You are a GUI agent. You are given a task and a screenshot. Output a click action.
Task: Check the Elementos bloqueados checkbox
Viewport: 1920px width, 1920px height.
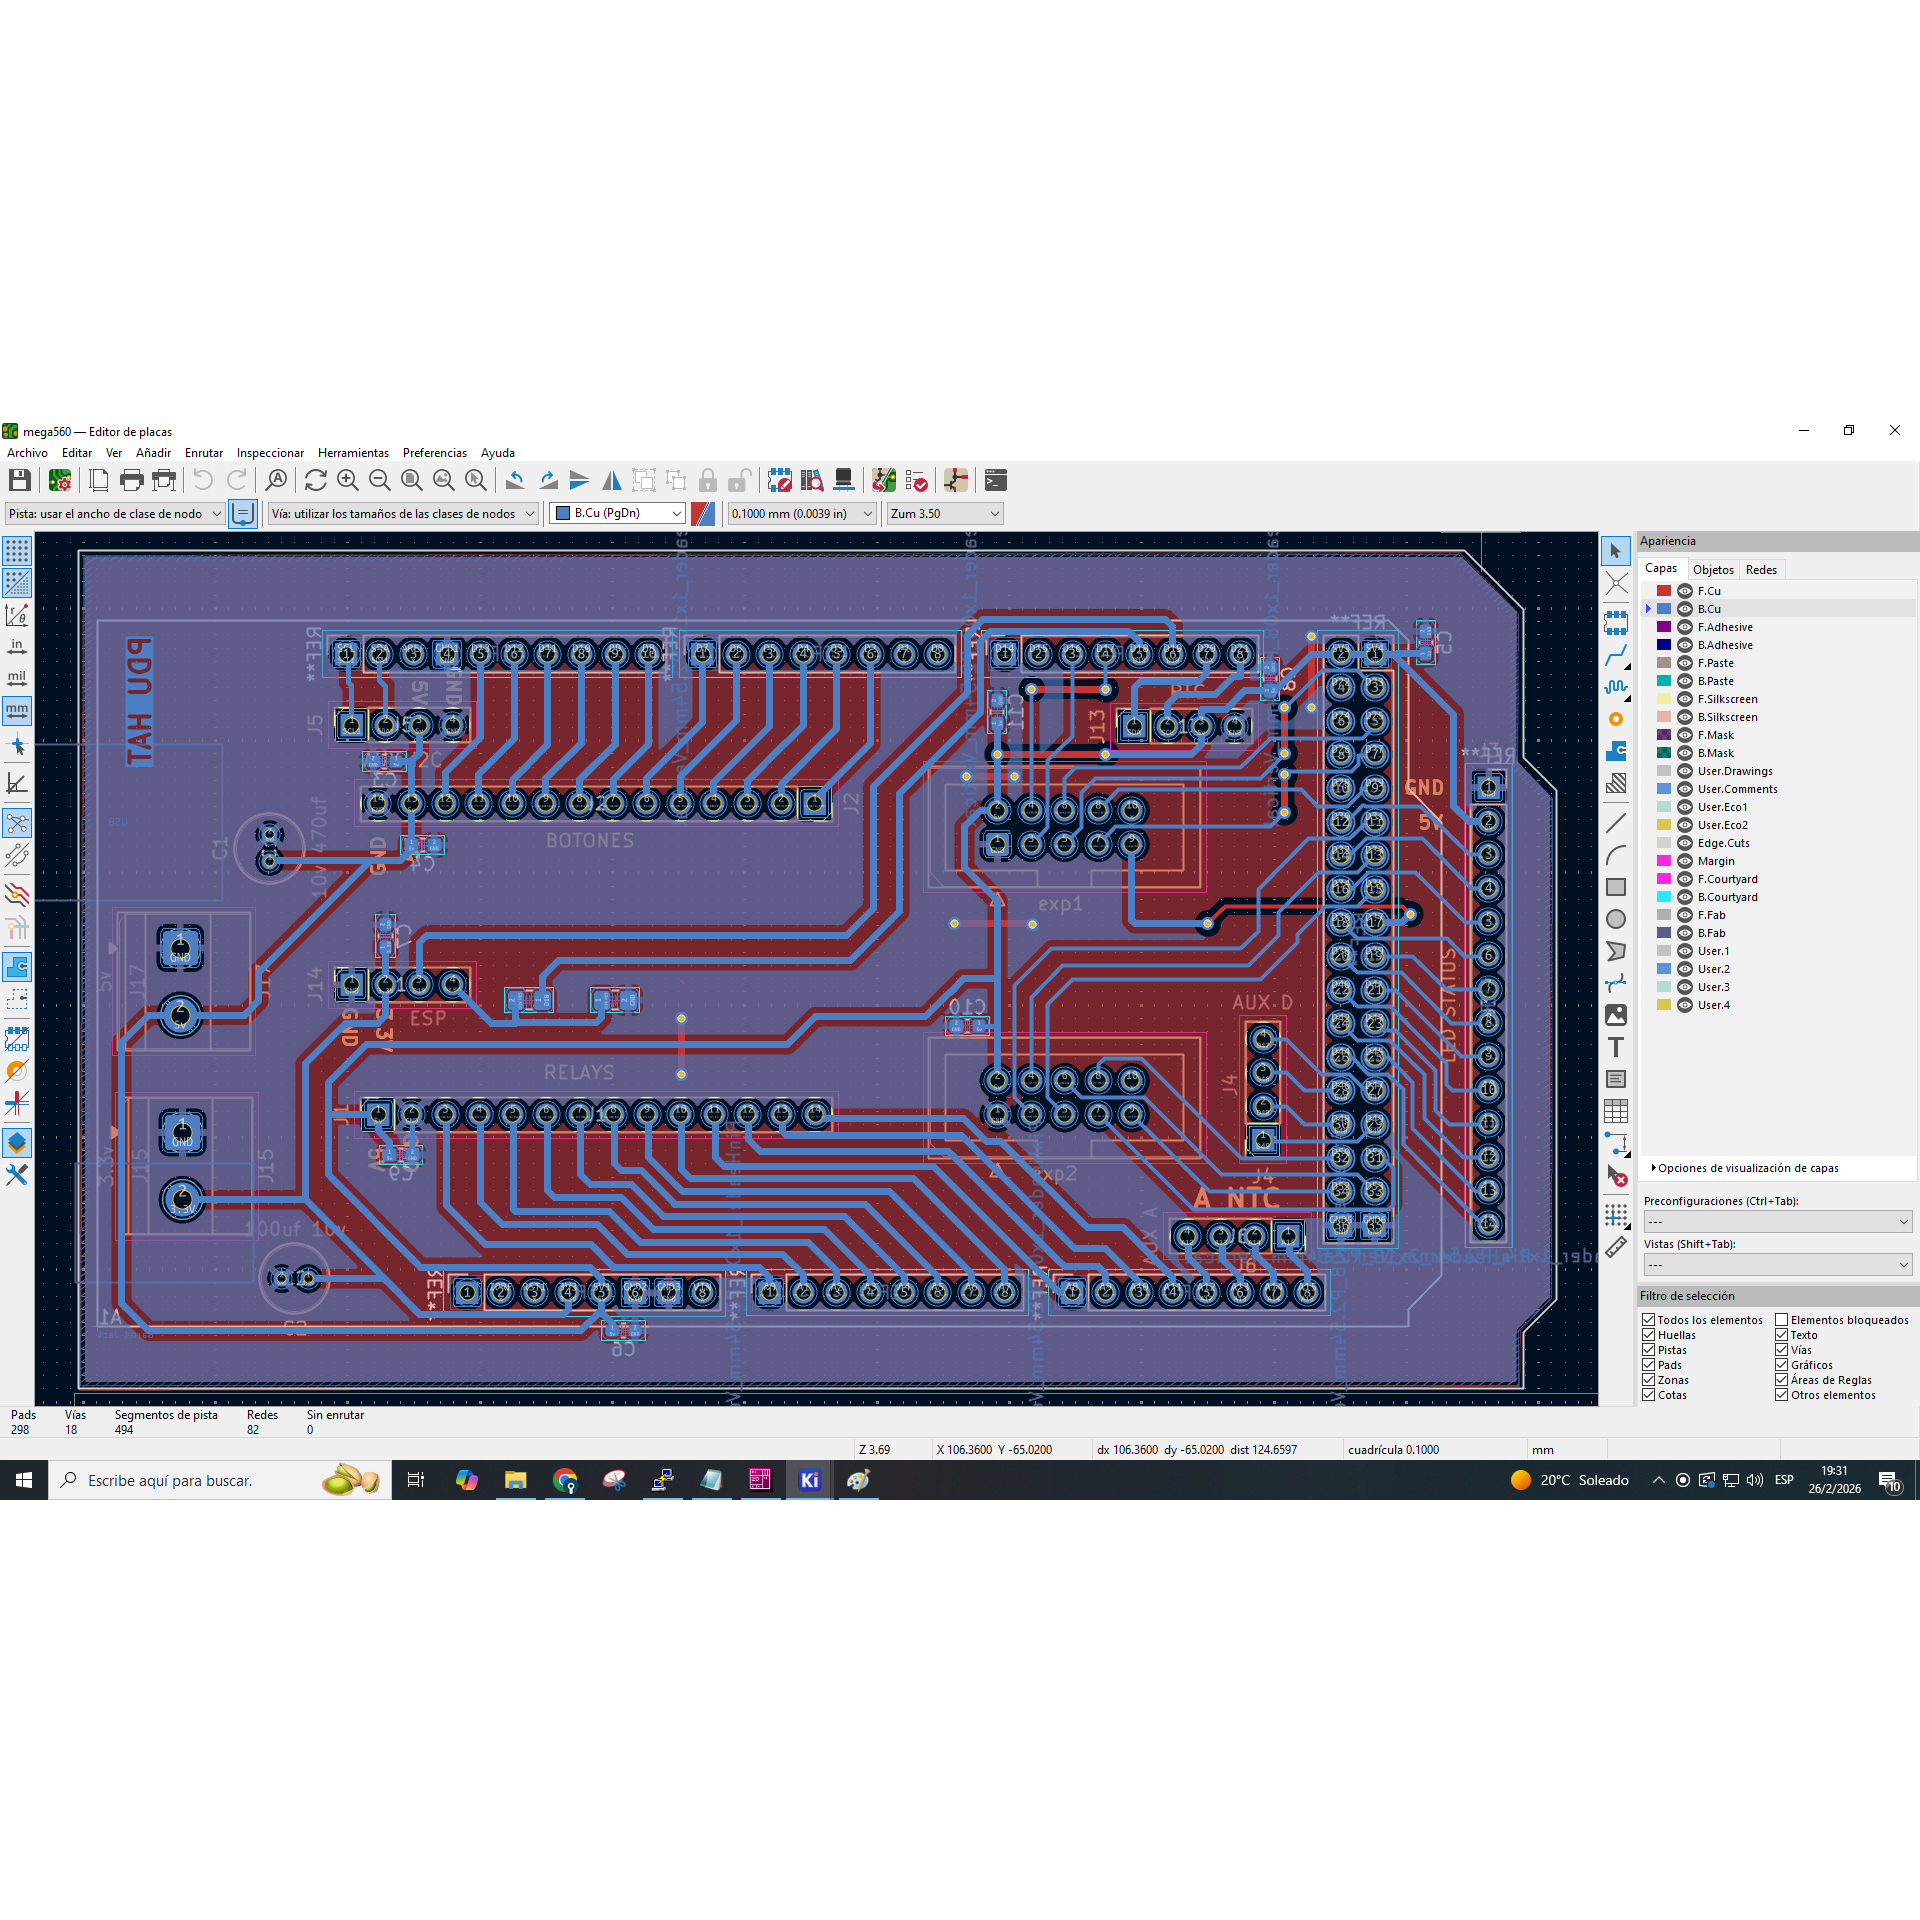pos(1782,1320)
